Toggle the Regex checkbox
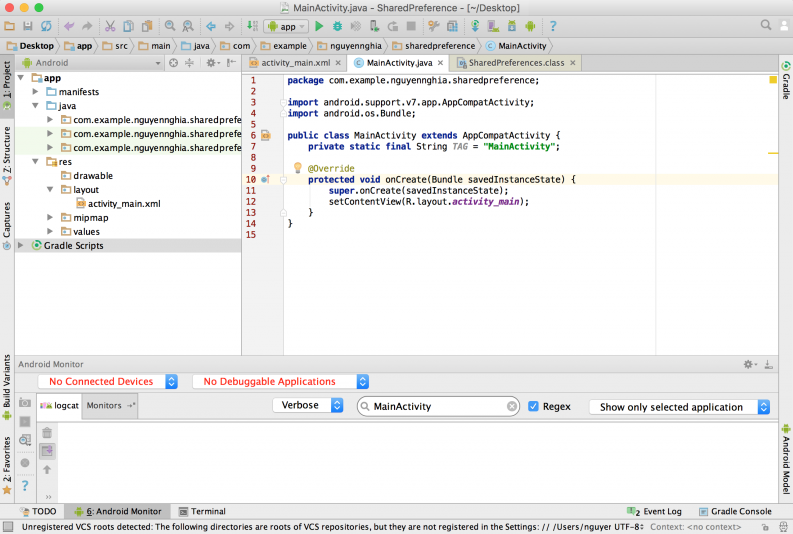Image resolution: width=793 pixels, height=534 pixels. coord(533,407)
